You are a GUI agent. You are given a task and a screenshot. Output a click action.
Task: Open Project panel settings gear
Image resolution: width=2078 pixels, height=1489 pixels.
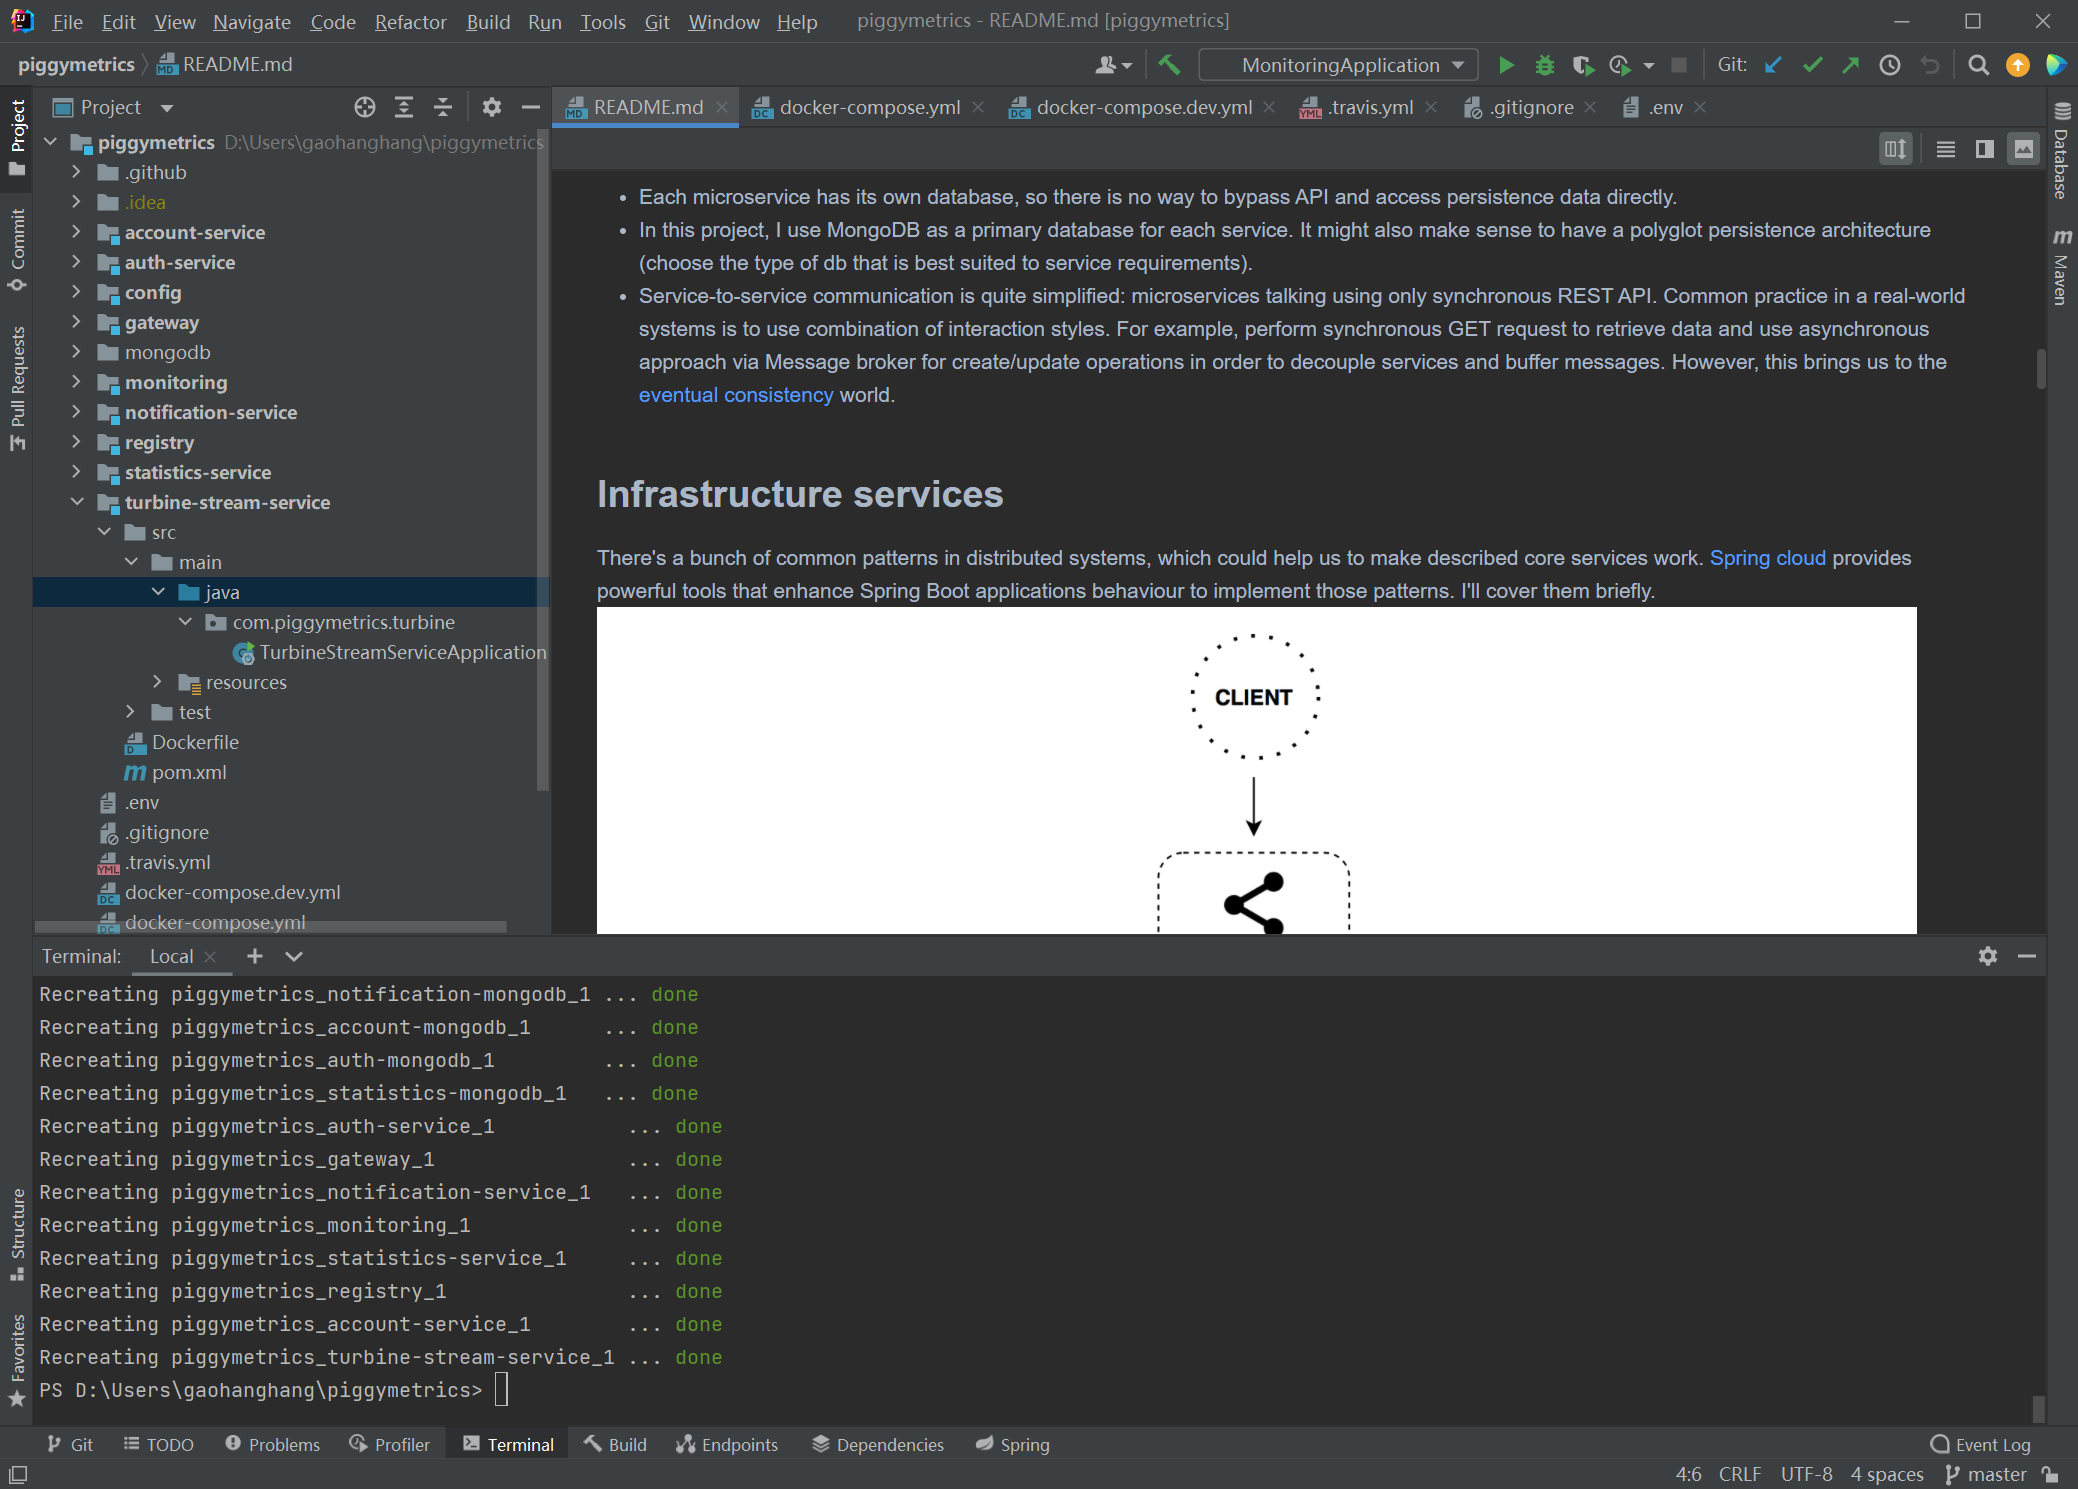(x=491, y=107)
